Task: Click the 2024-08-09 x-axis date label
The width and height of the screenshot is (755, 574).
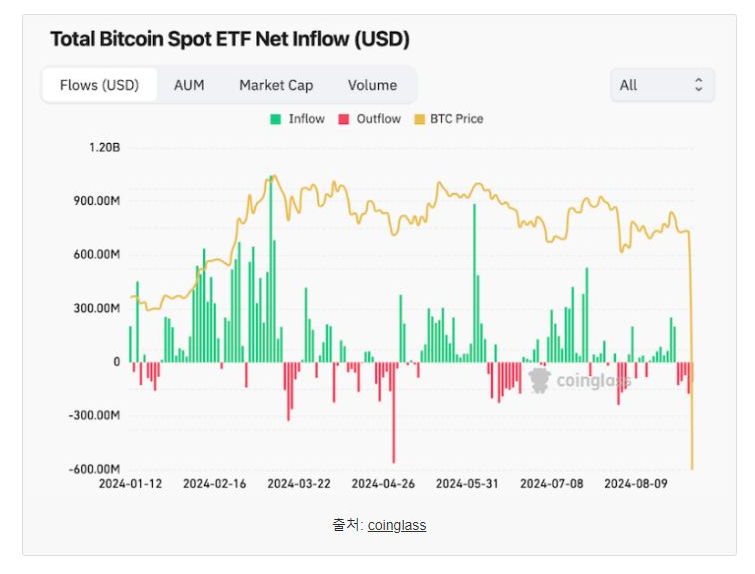Action: 639,483
